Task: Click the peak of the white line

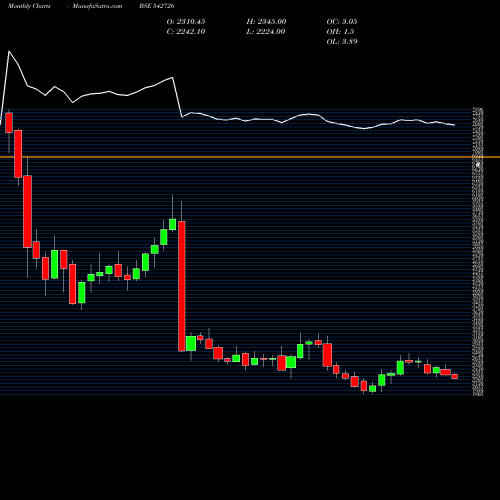Action: (x=9, y=51)
